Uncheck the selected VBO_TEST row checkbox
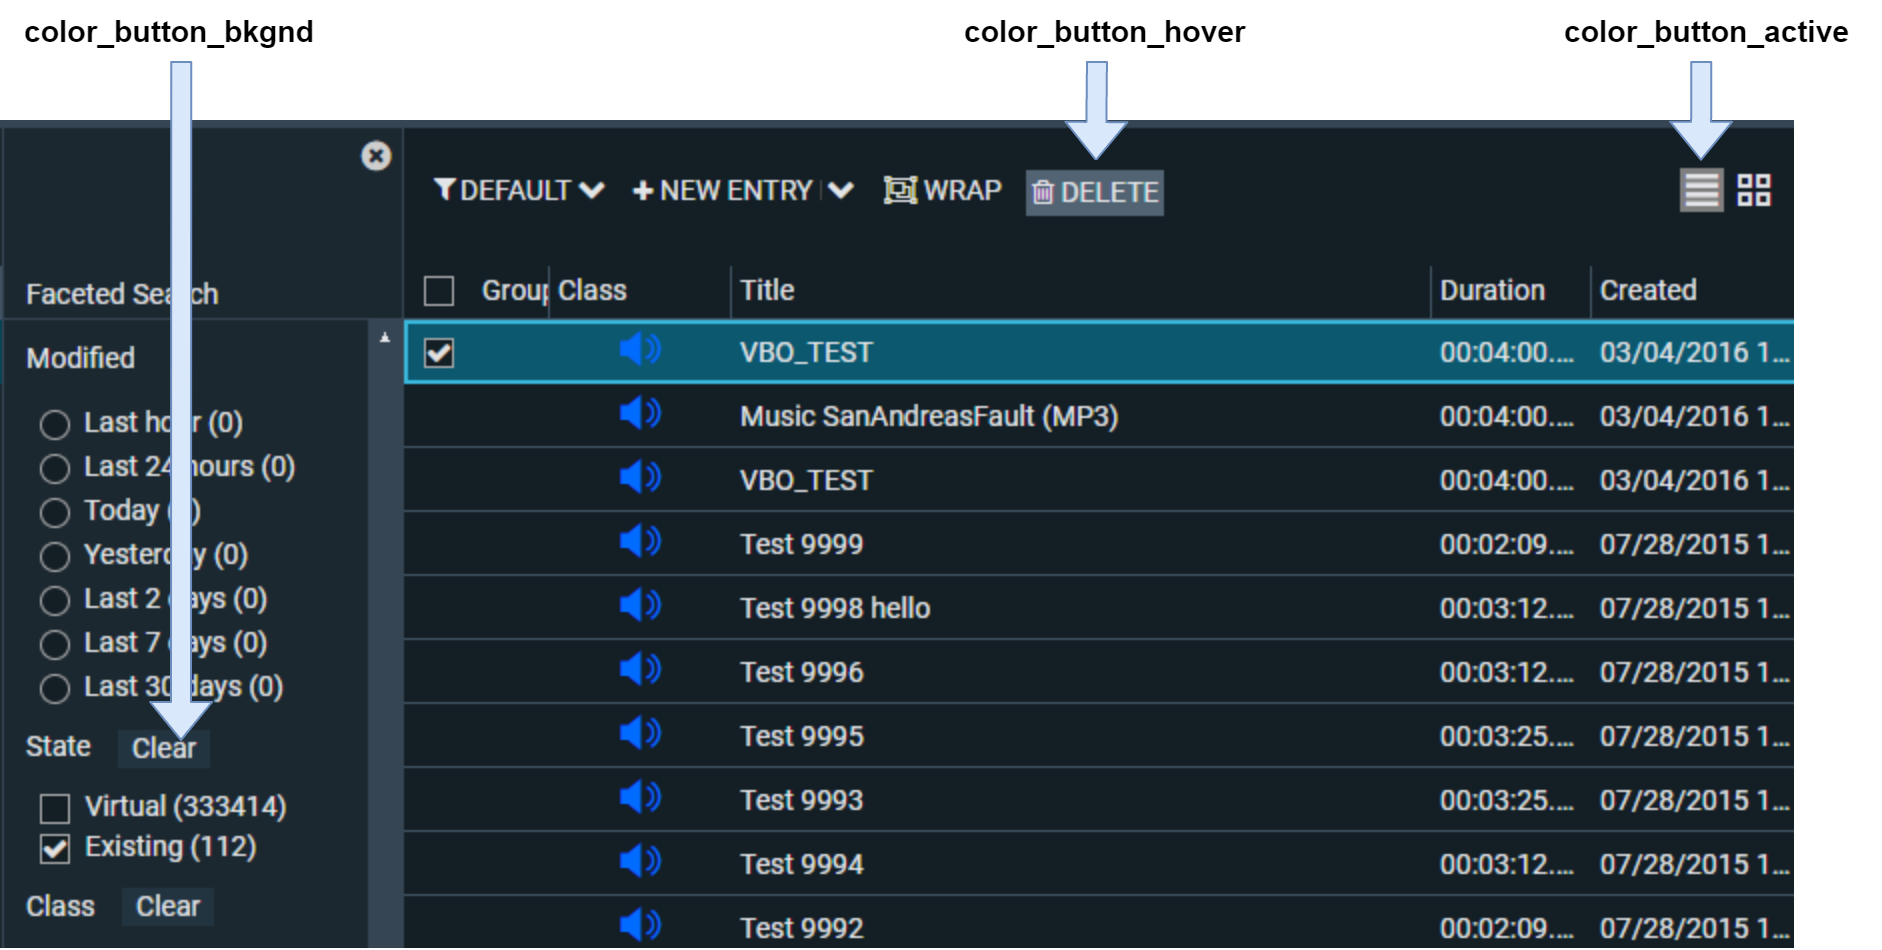Screen dimensions: 1882x950 pos(439,353)
